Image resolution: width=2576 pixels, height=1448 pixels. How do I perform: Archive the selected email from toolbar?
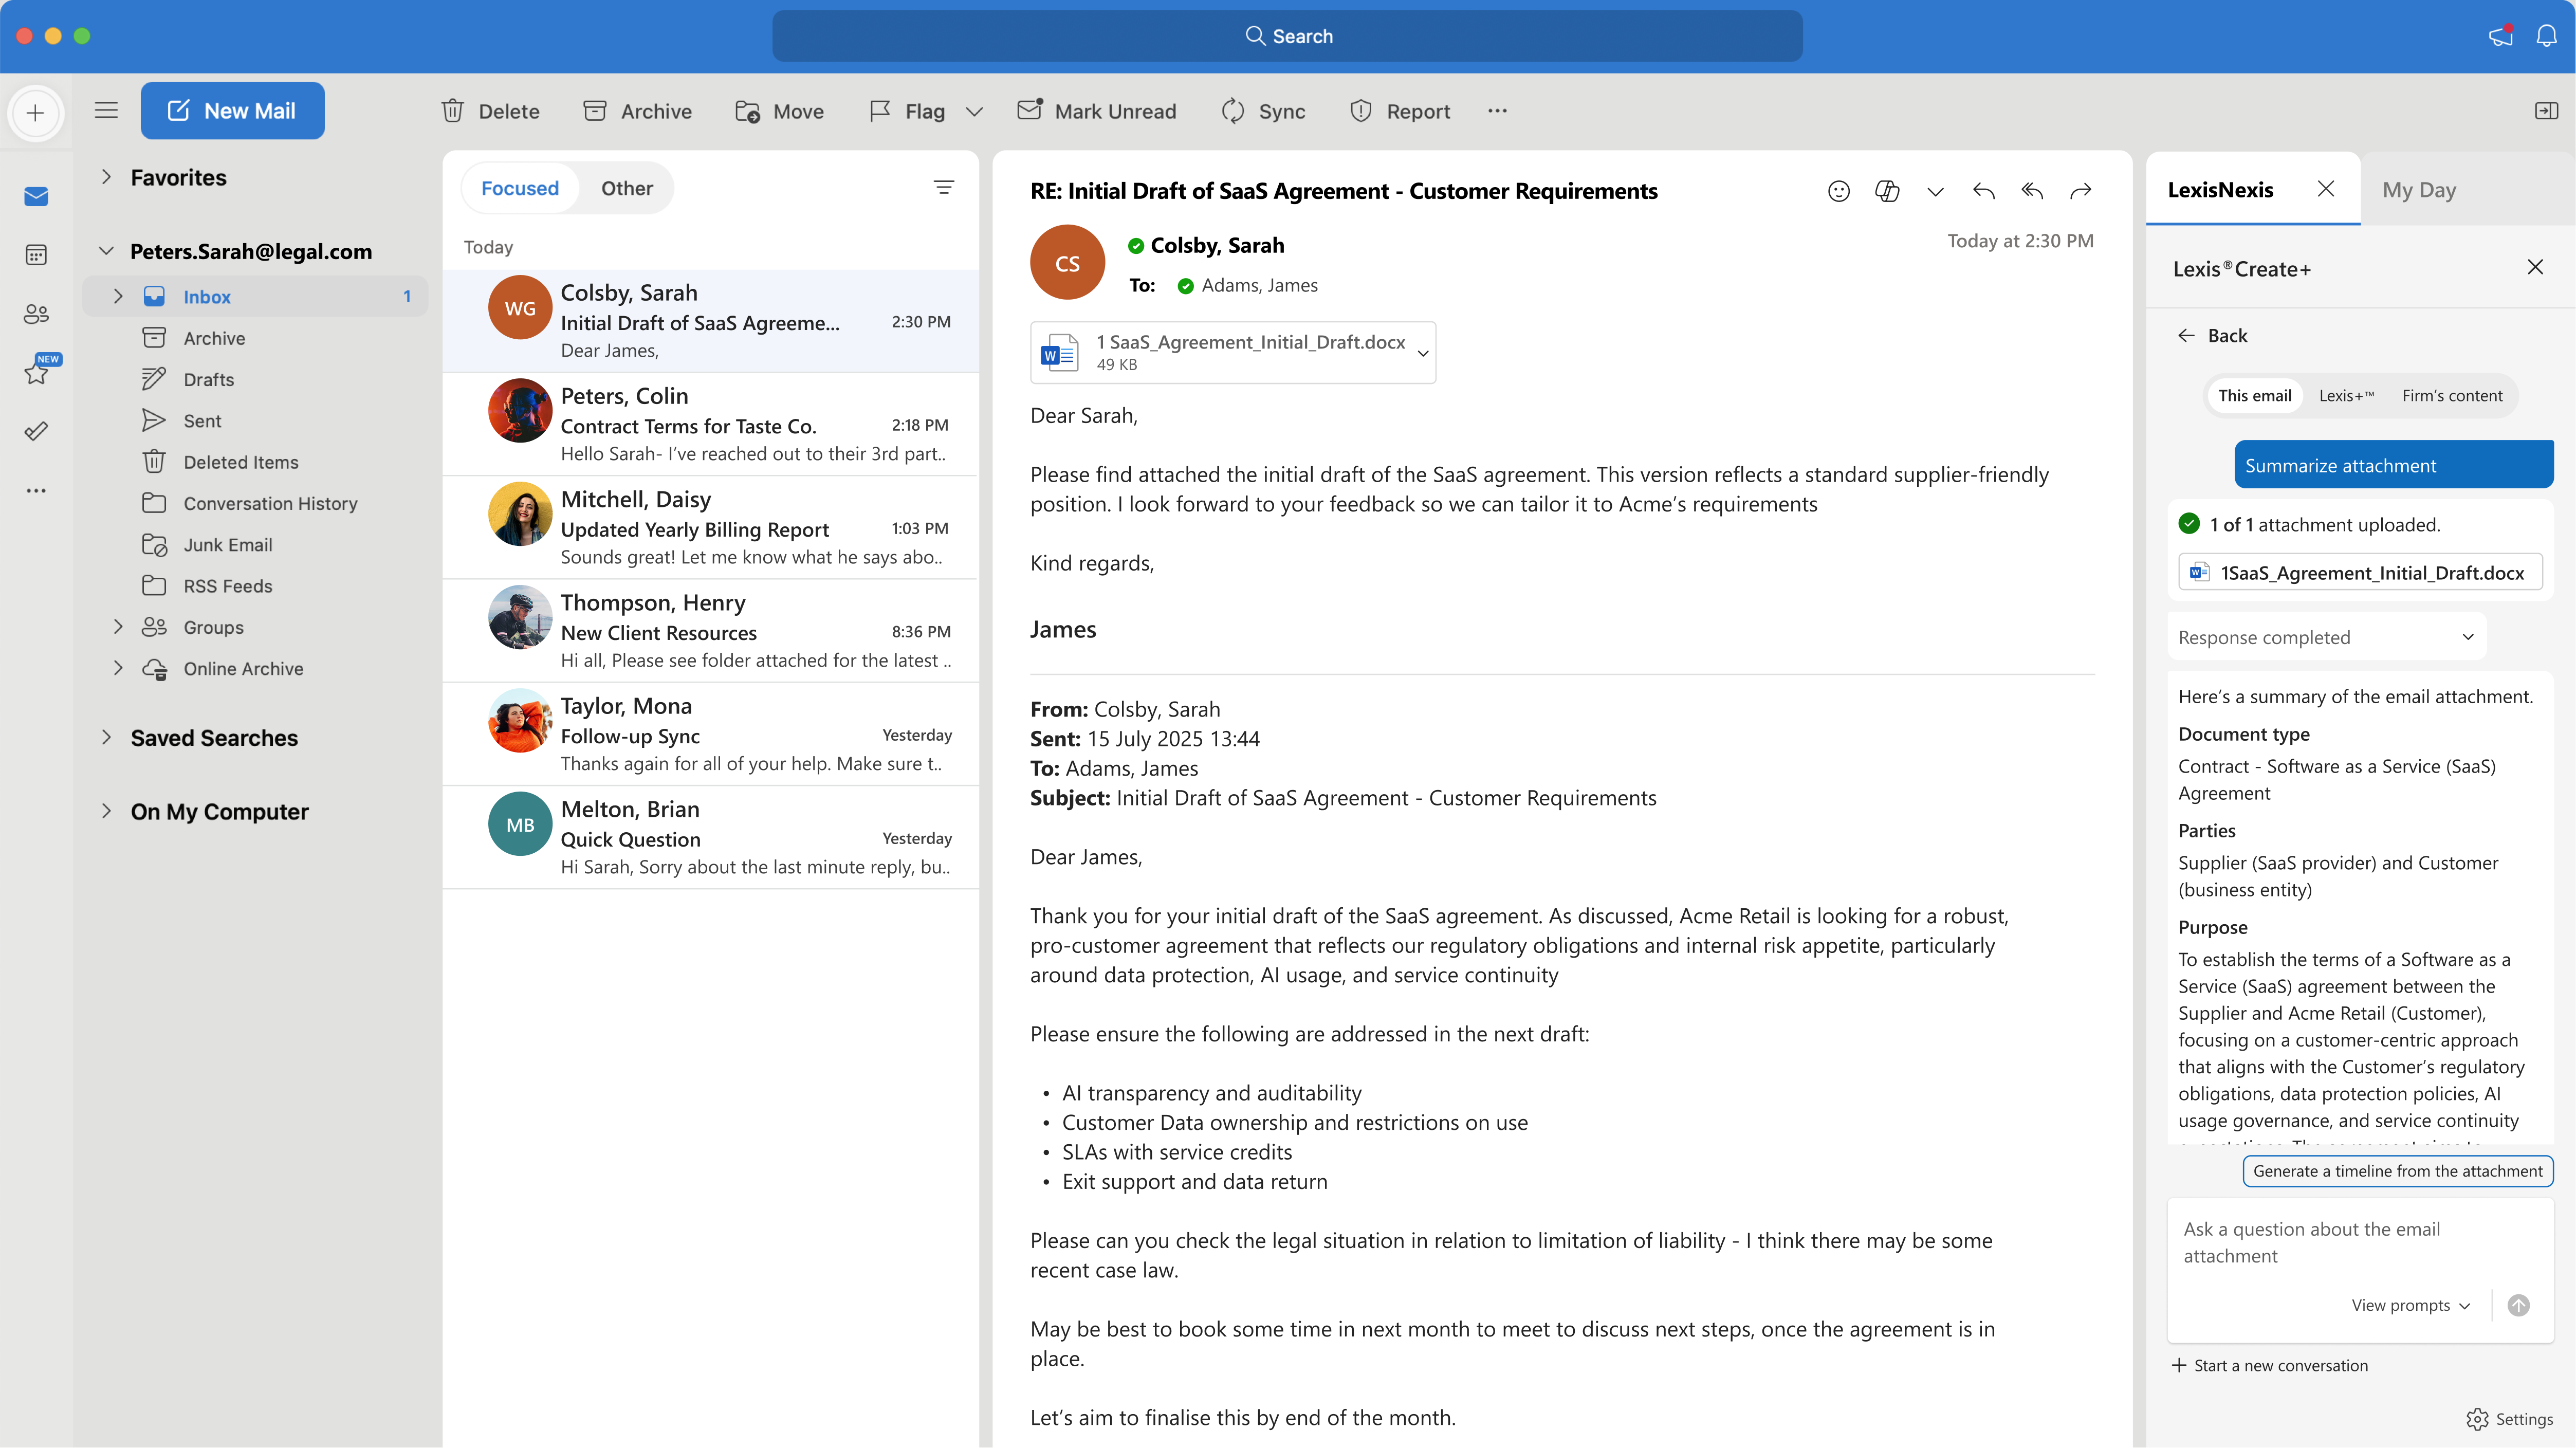click(x=637, y=111)
